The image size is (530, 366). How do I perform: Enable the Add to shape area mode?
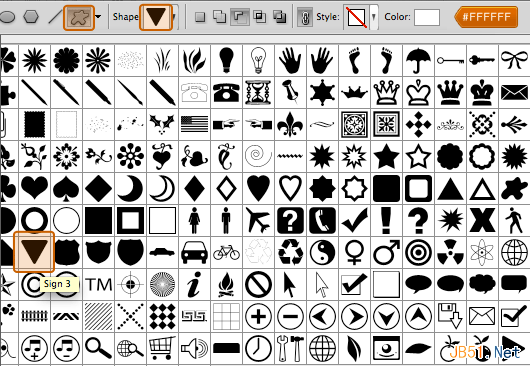[x=219, y=17]
